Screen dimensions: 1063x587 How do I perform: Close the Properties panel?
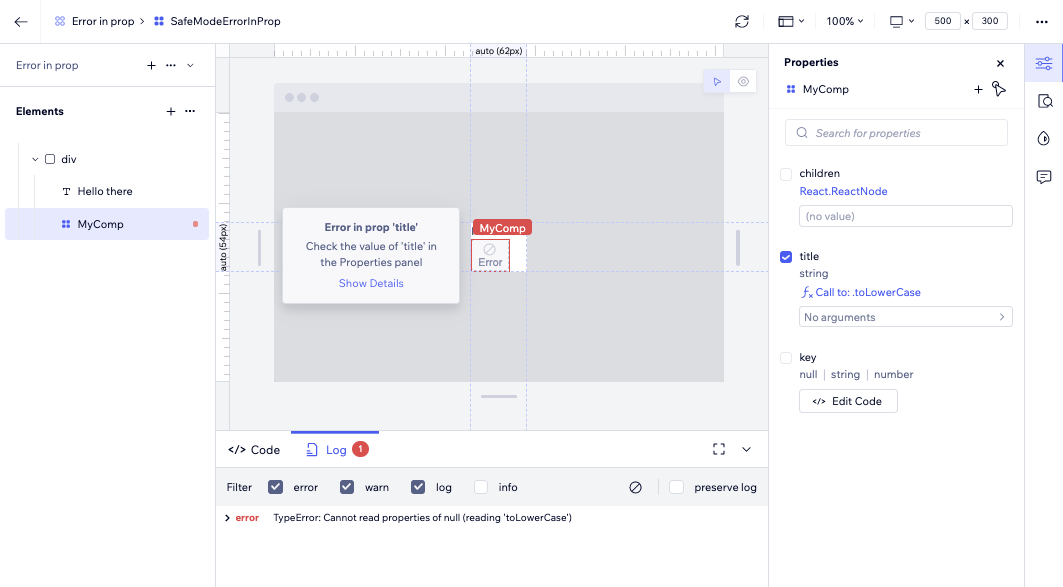click(1000, 63)
